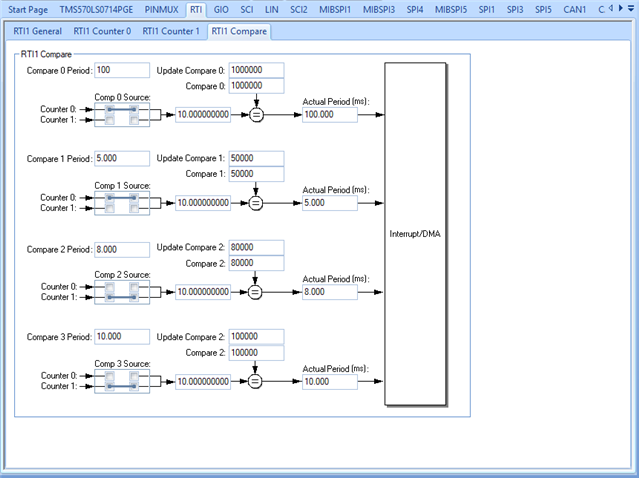Go to the MIBSPI5 tab
Image resolution: width=639 pixels, height=478 pixels.
click(x=451, y=9)
